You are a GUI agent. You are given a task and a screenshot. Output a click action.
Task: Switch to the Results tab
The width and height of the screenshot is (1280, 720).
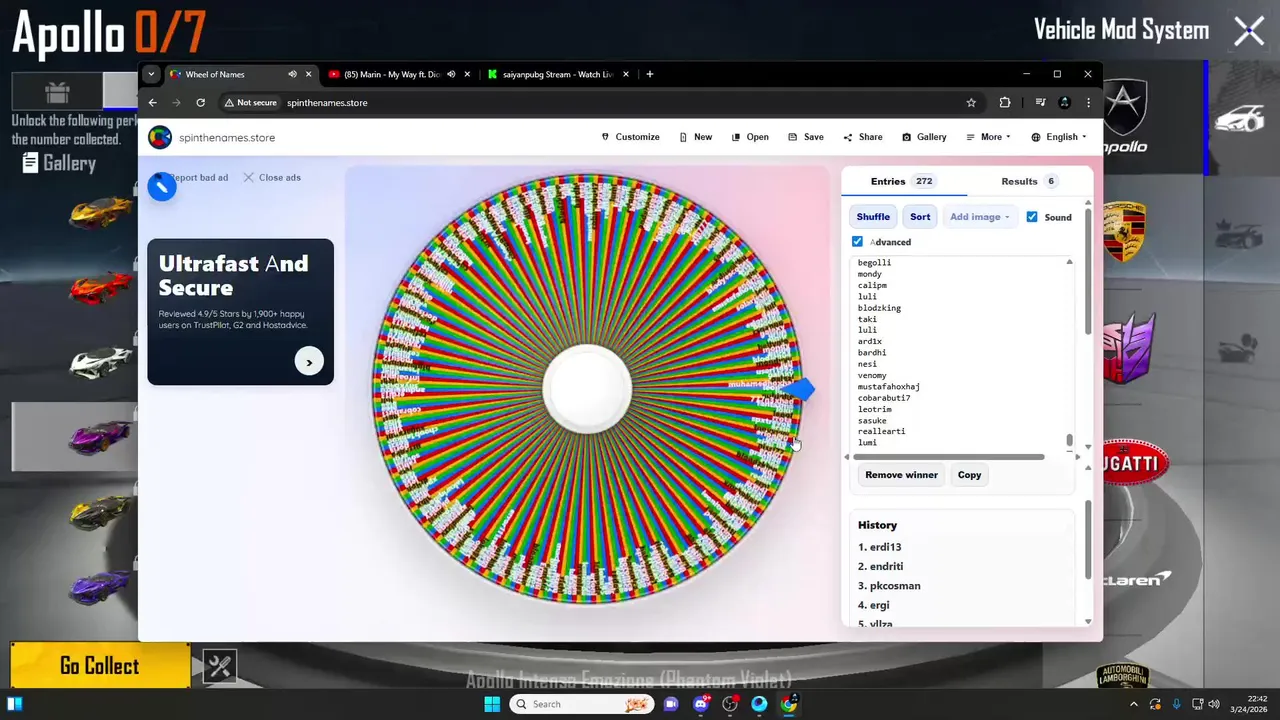[1029, 181]
